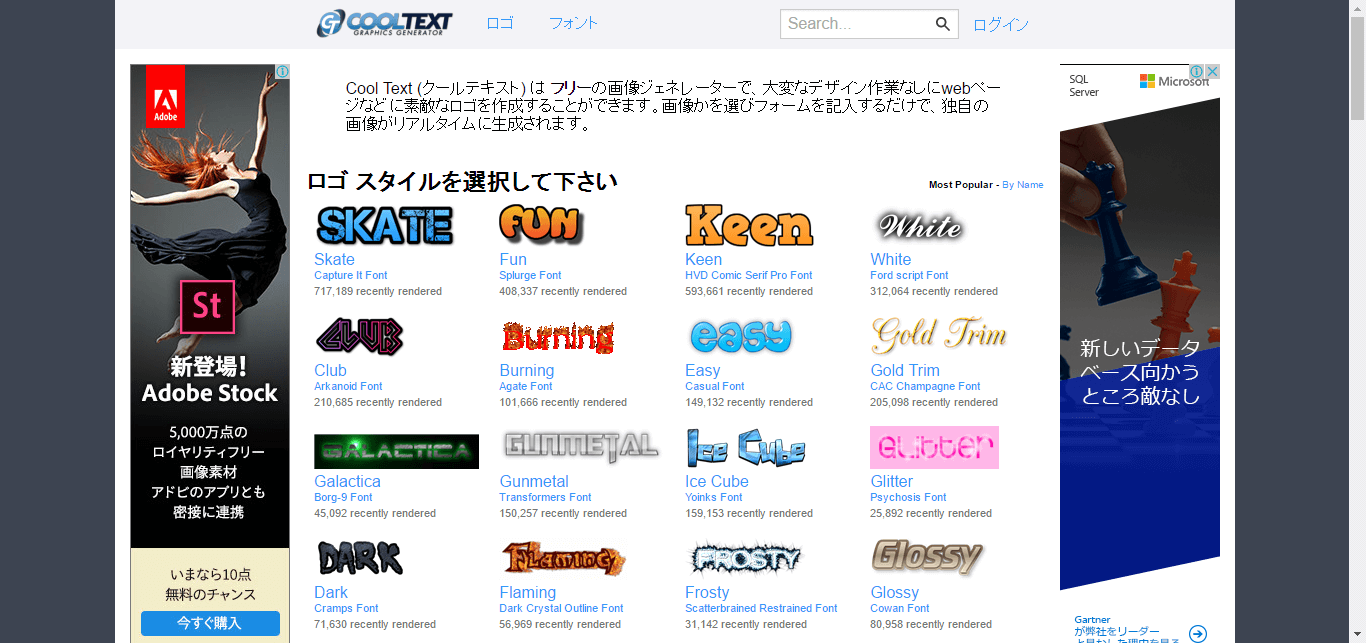Open the フォント menu
The width and height of the screenshot is (1366, 643).
point(573,23)
